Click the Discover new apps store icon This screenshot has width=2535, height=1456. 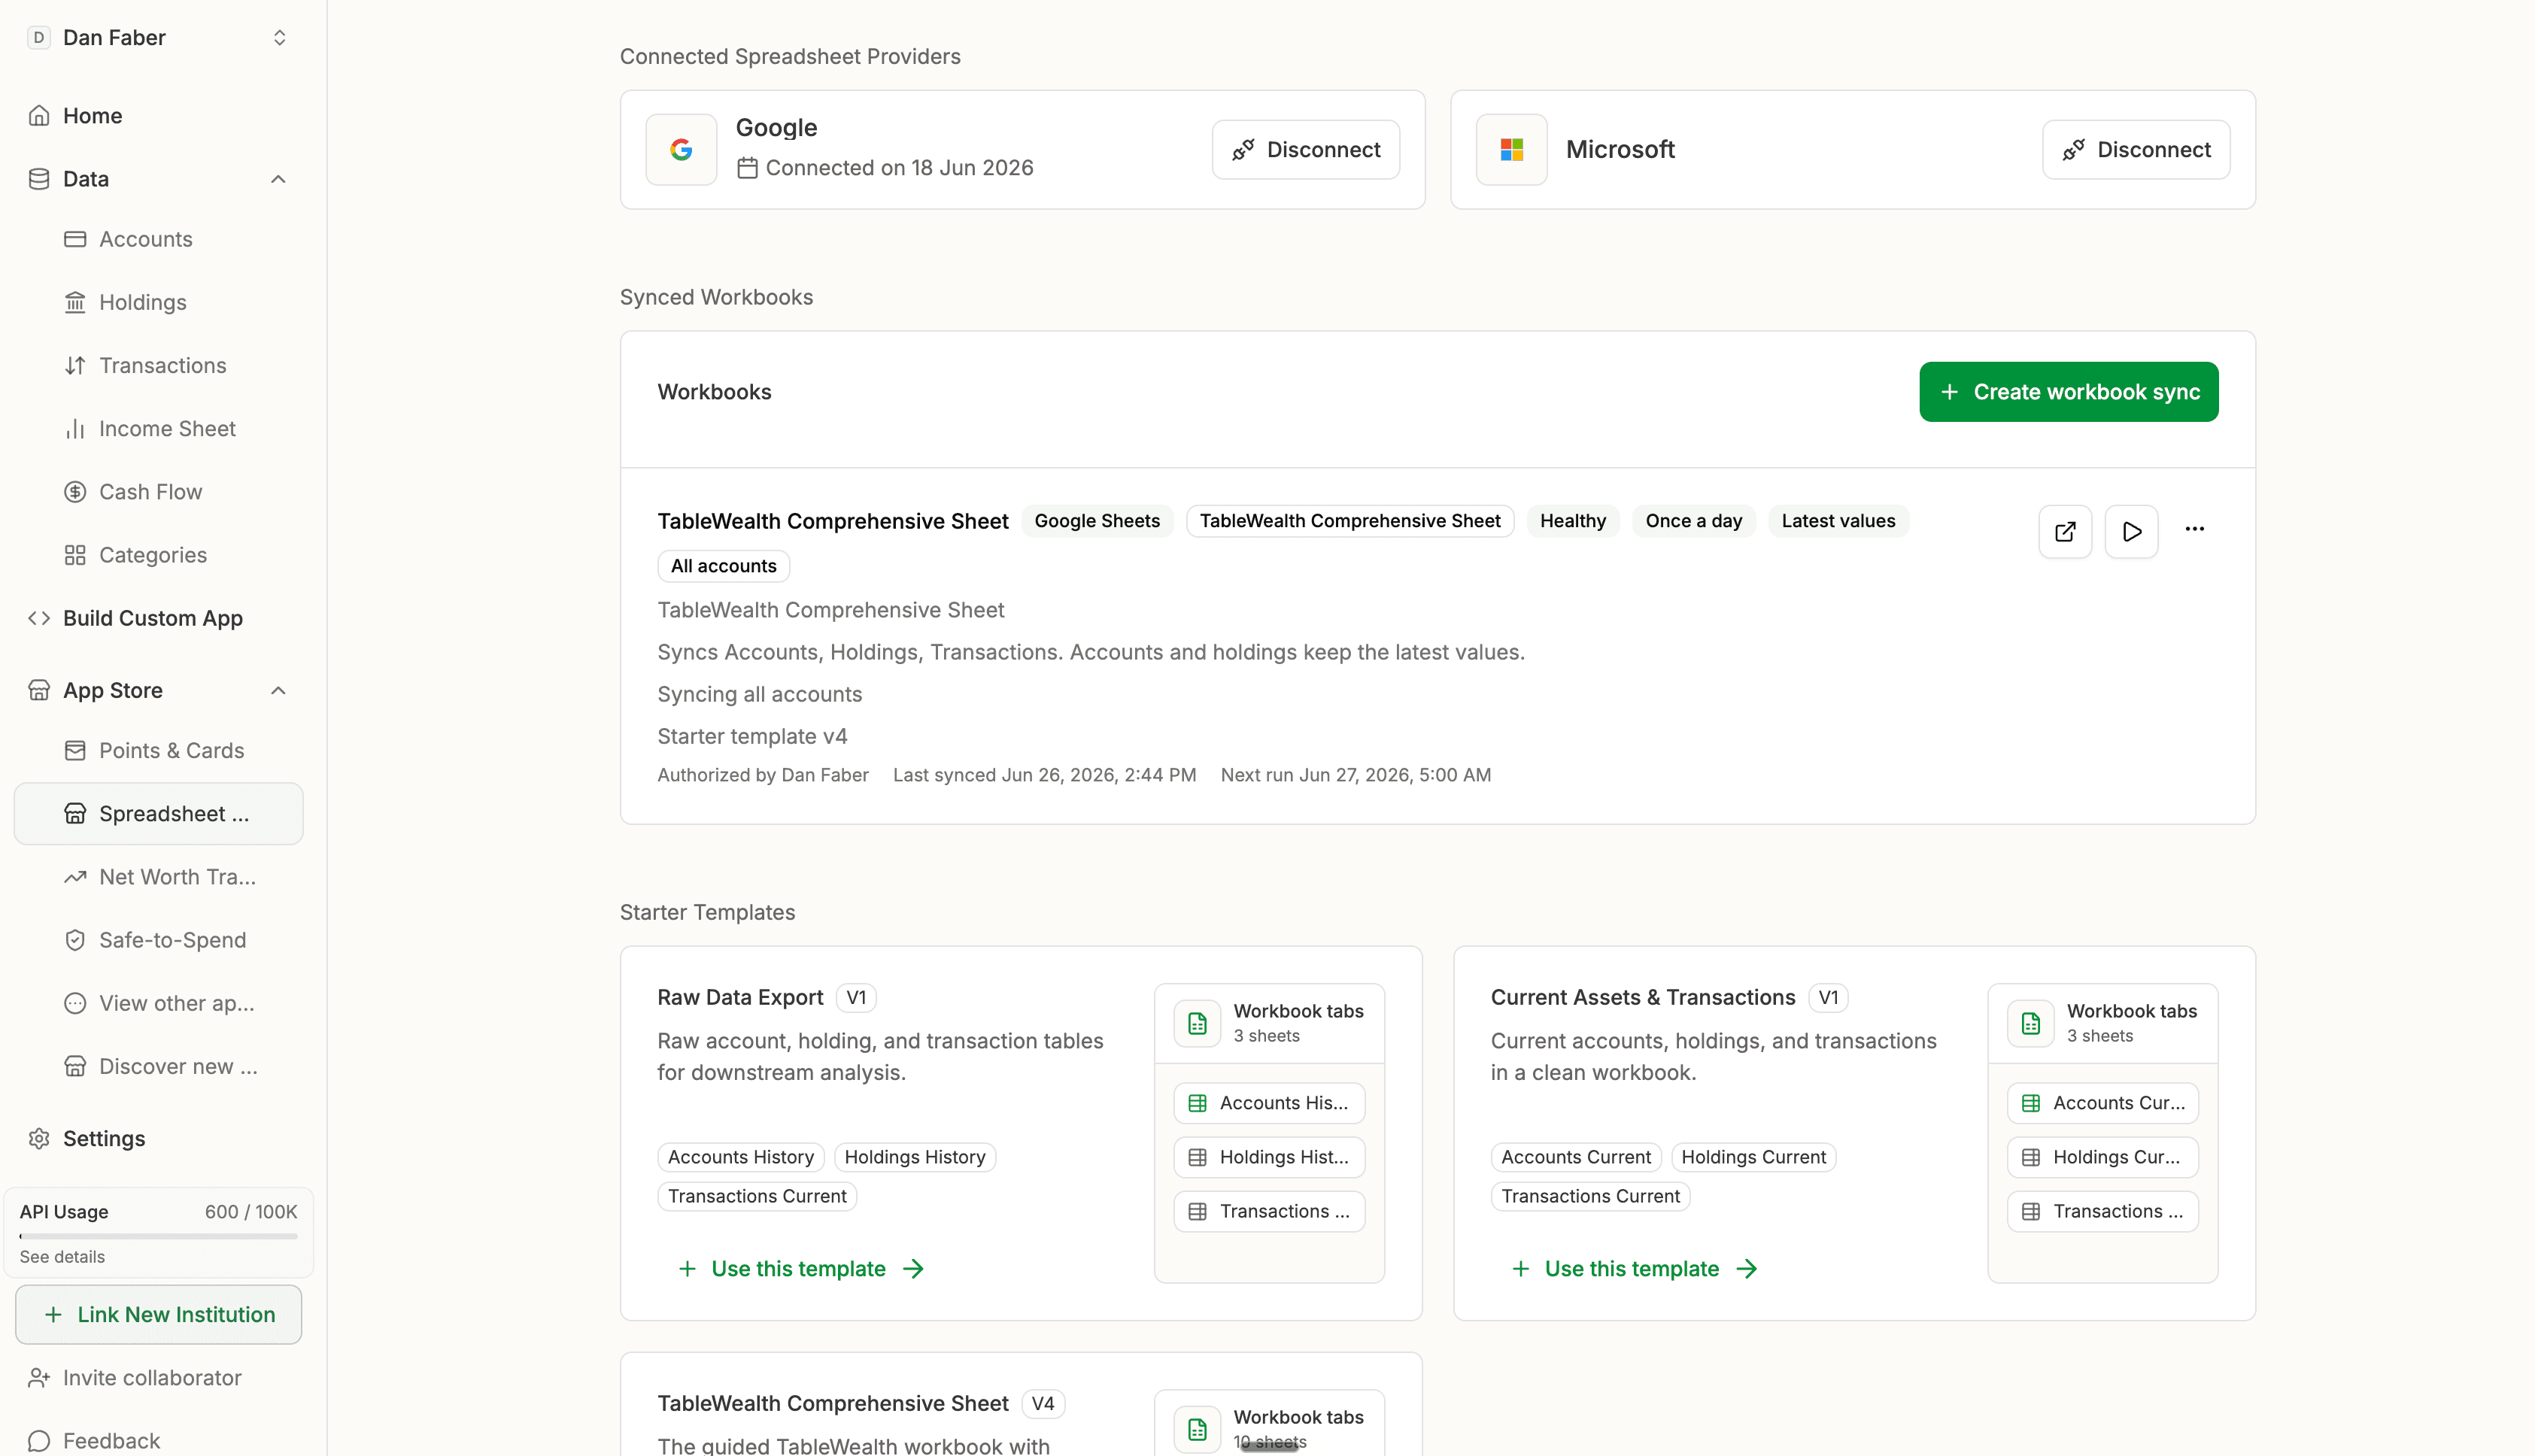tap(75, 1066)
